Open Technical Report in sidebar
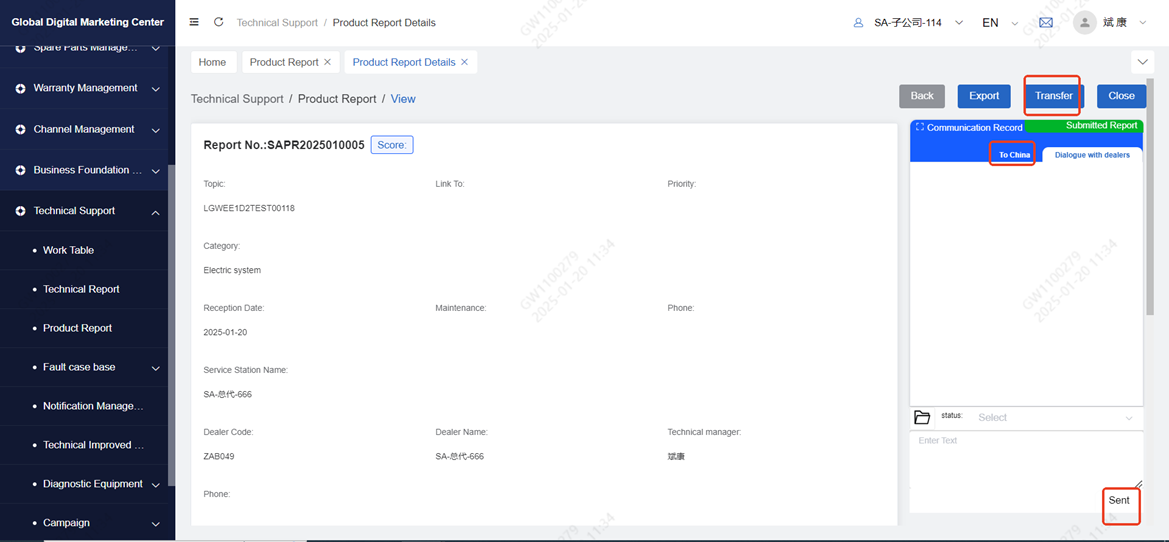Viewport: 1169px width, 542px height. pyautogui.click(x=81, y=289)
